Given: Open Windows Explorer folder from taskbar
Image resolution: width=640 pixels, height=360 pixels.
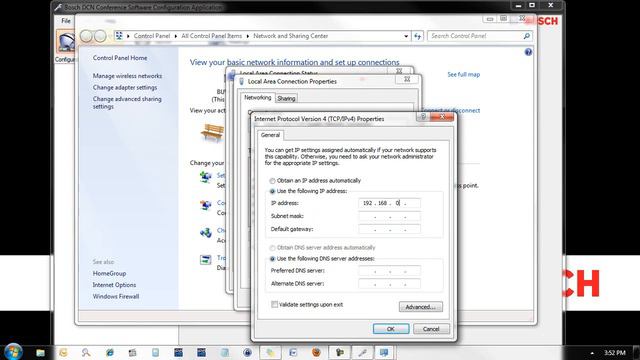Looking at the screenshot, I should pos(40,353).
